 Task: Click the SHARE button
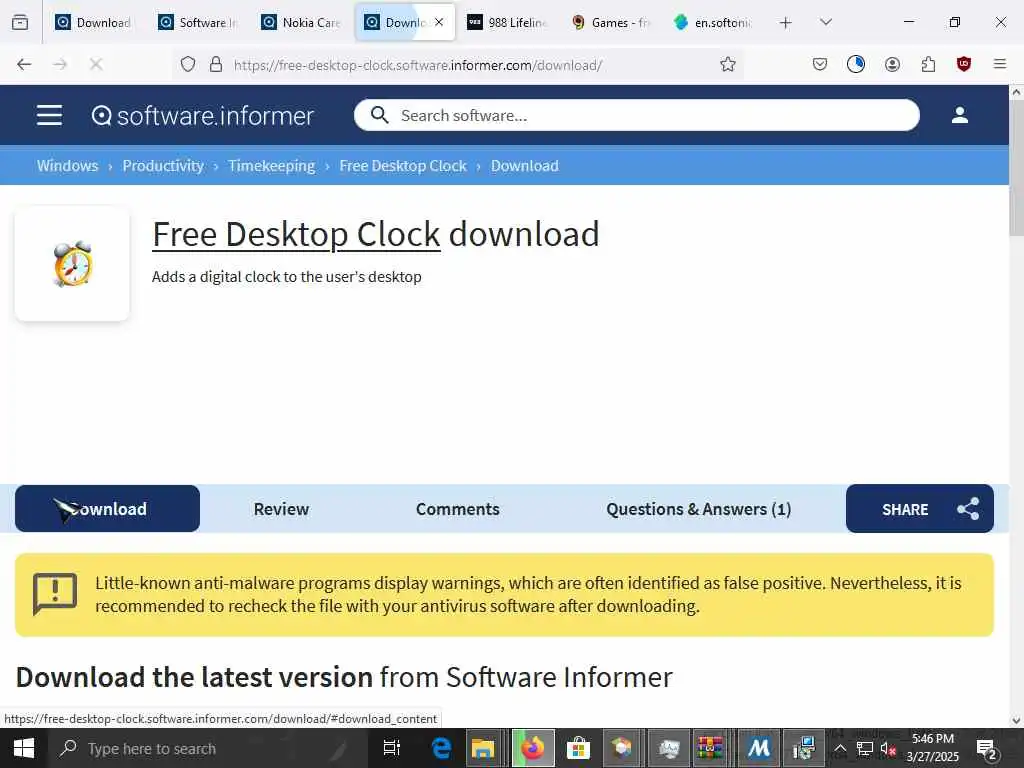point(920,509)
